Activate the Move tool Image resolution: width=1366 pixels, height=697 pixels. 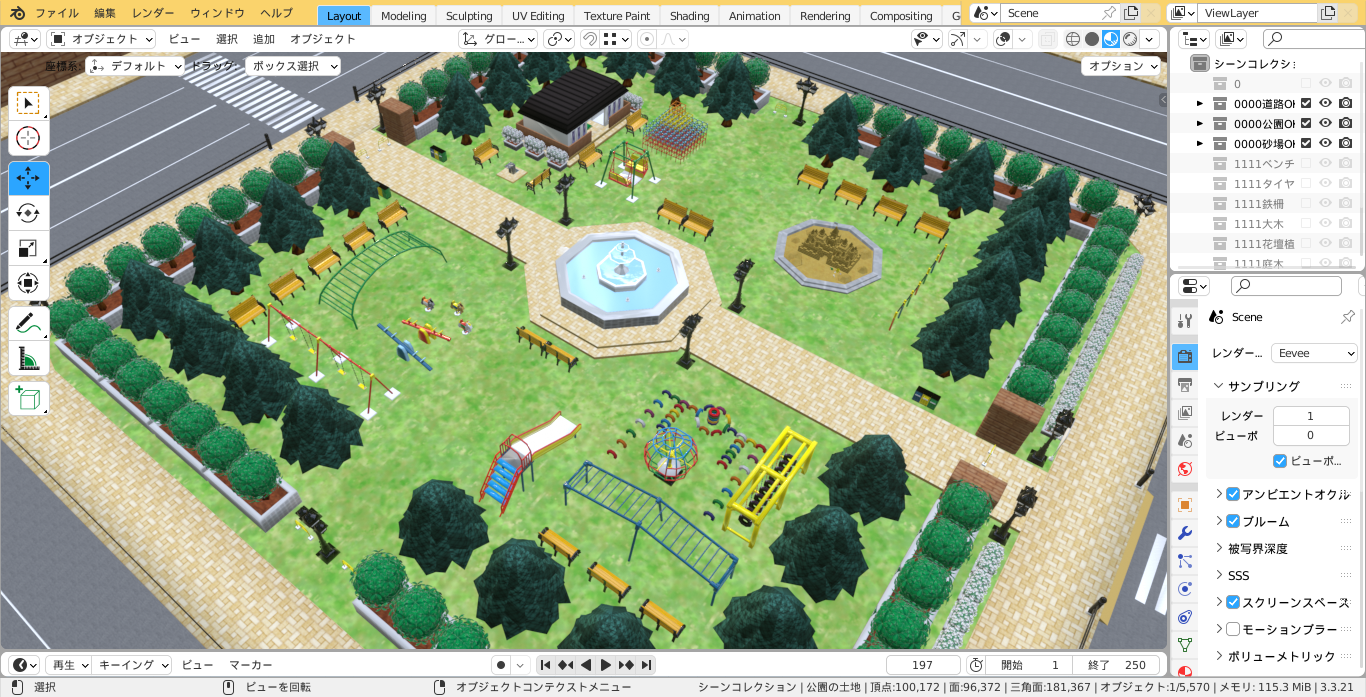coord(28,178)
